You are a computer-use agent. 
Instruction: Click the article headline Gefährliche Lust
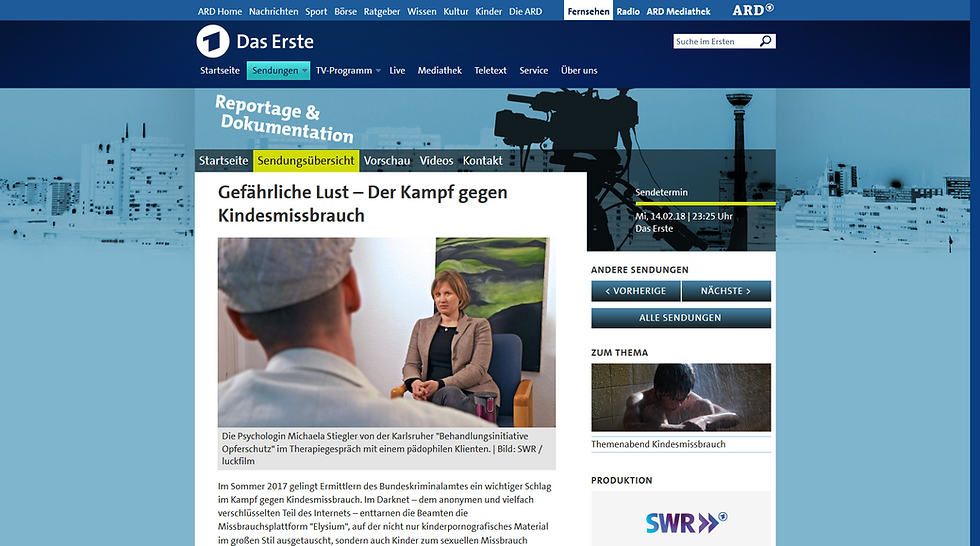point(362,204)
